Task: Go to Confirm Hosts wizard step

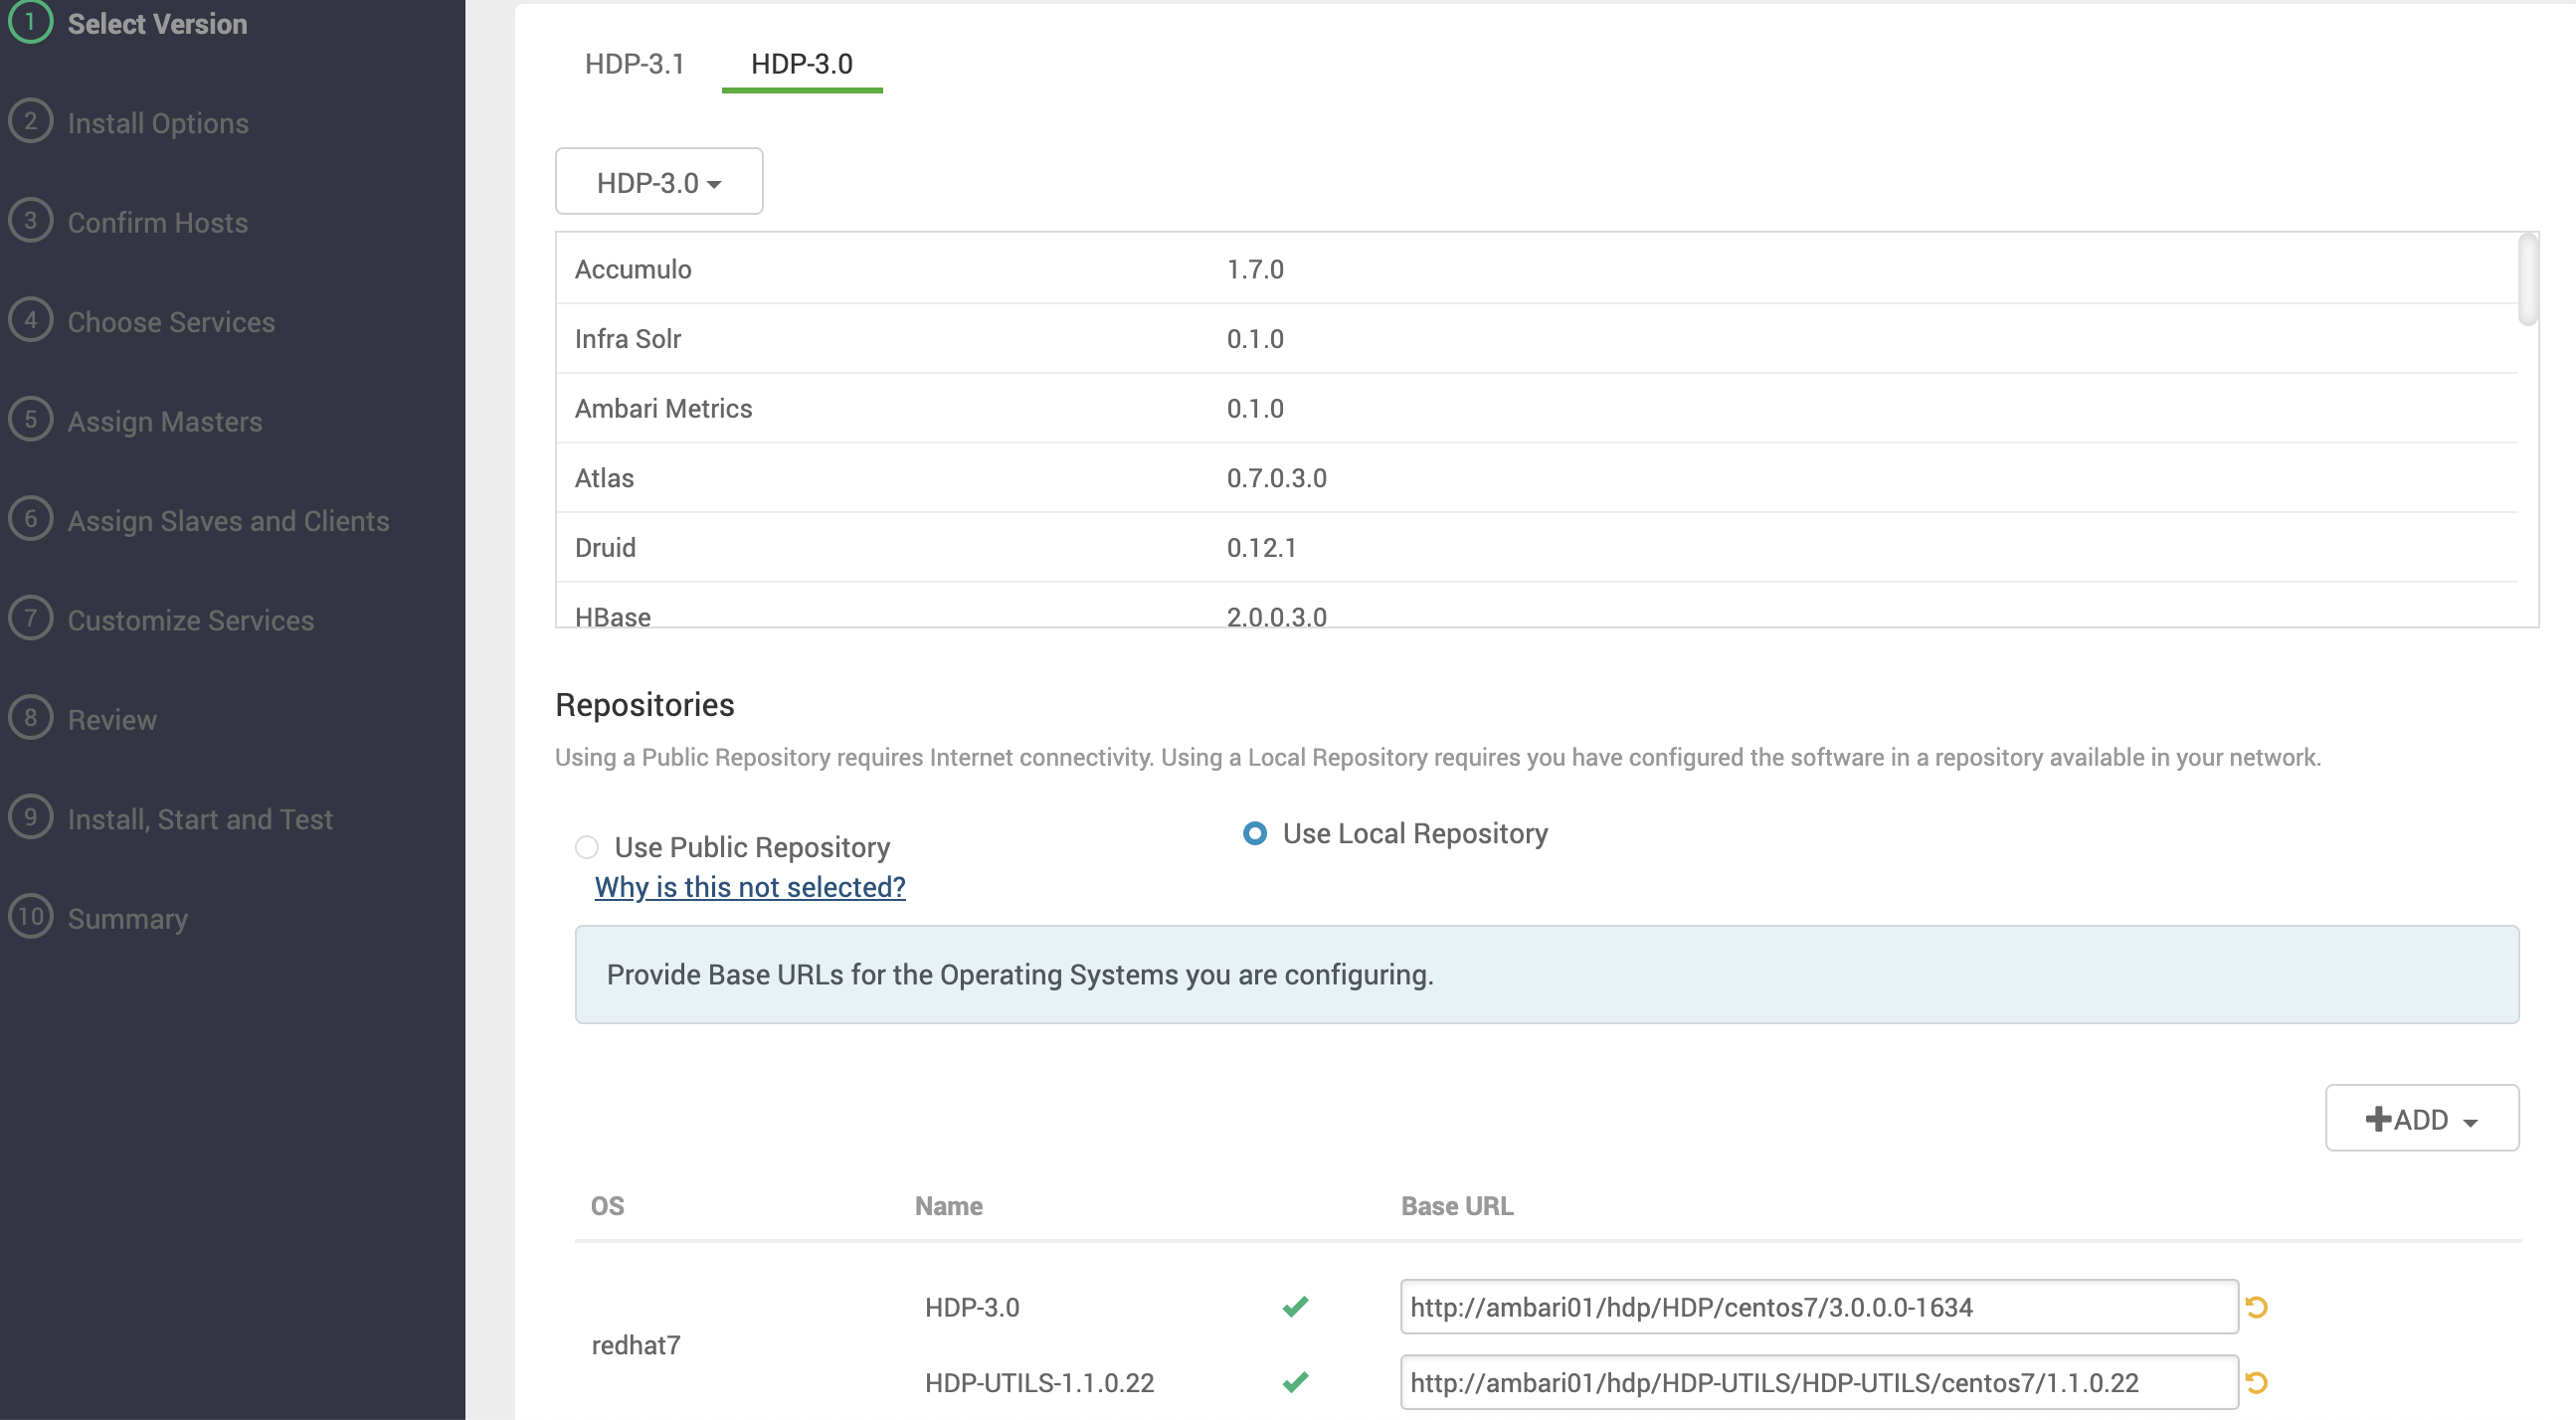Action: tap(157, 223)
